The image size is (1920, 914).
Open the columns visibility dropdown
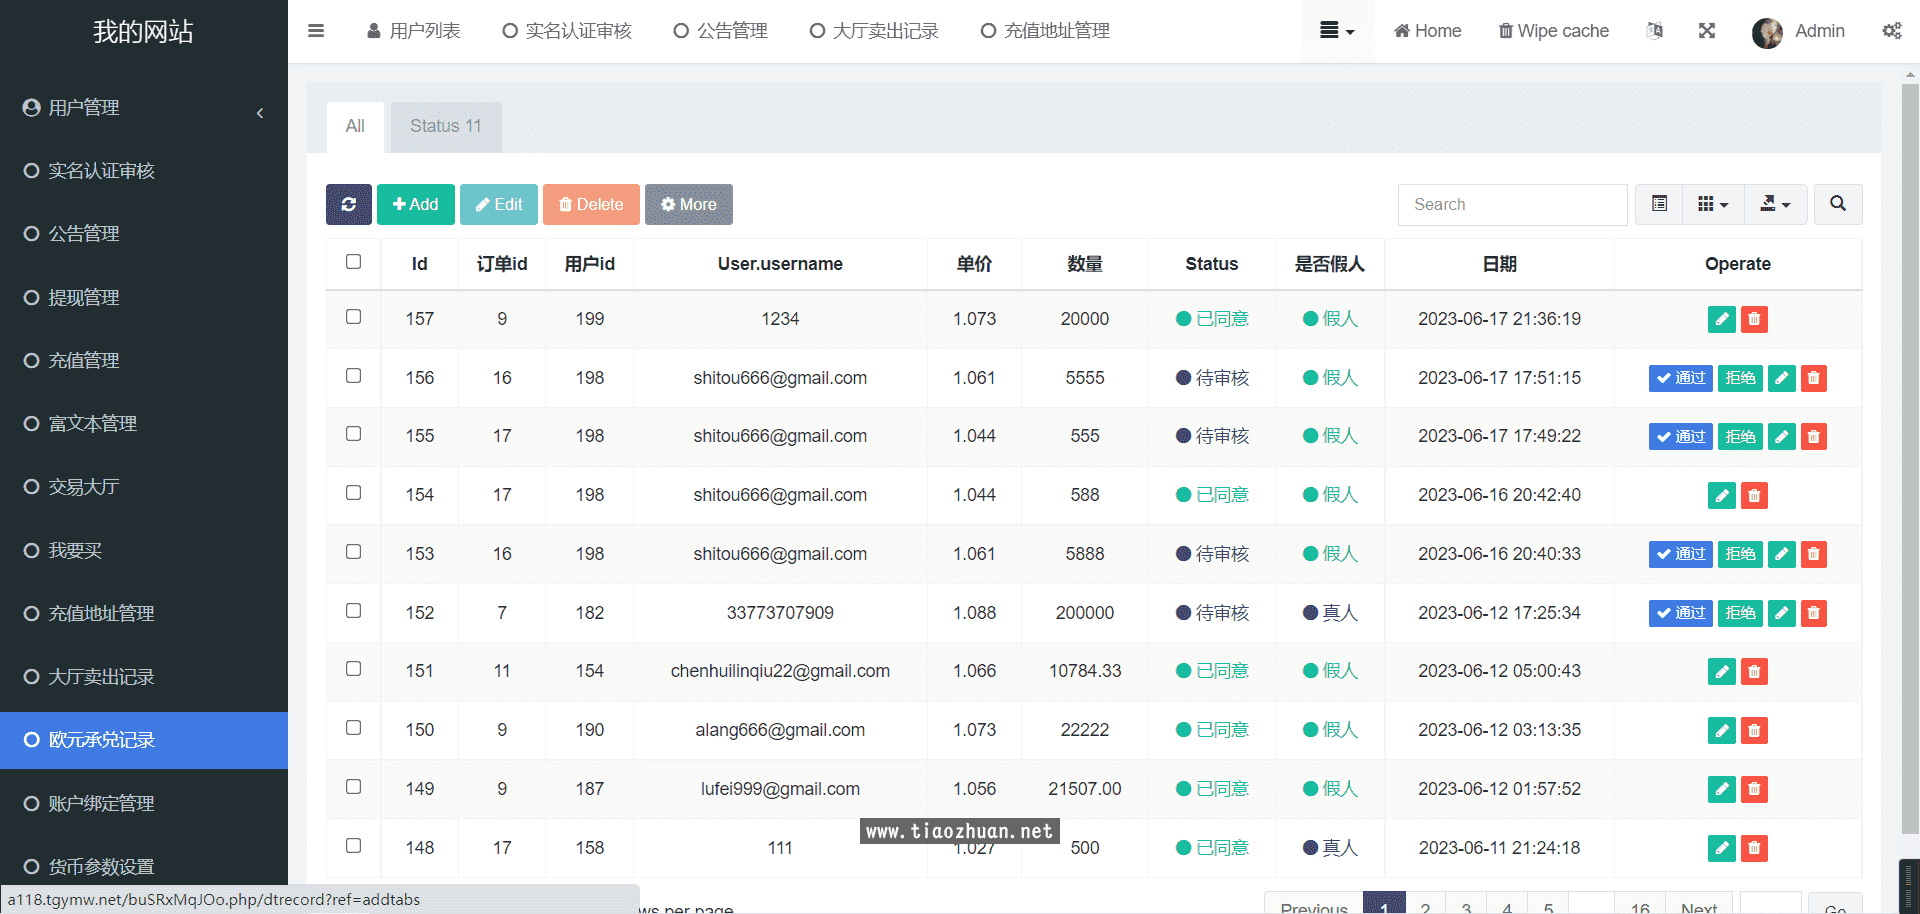pos(1713,204)
